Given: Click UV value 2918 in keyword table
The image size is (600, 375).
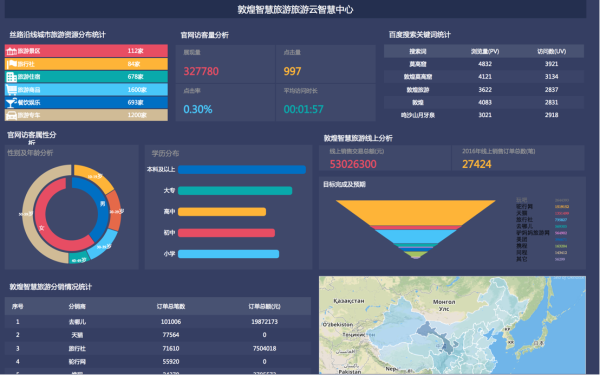Looking at the screenshot, I should pyautogui.click(x=551, y=115).
